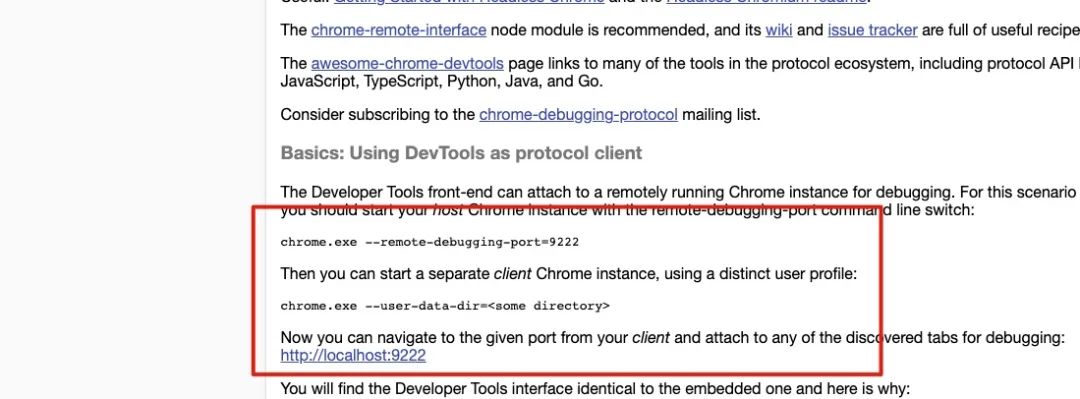This screenshot has width=1080, height=399.
Task: Click the 'Basics: Using DevTools as protocol client' heading
Action: [x=461, y=153]
